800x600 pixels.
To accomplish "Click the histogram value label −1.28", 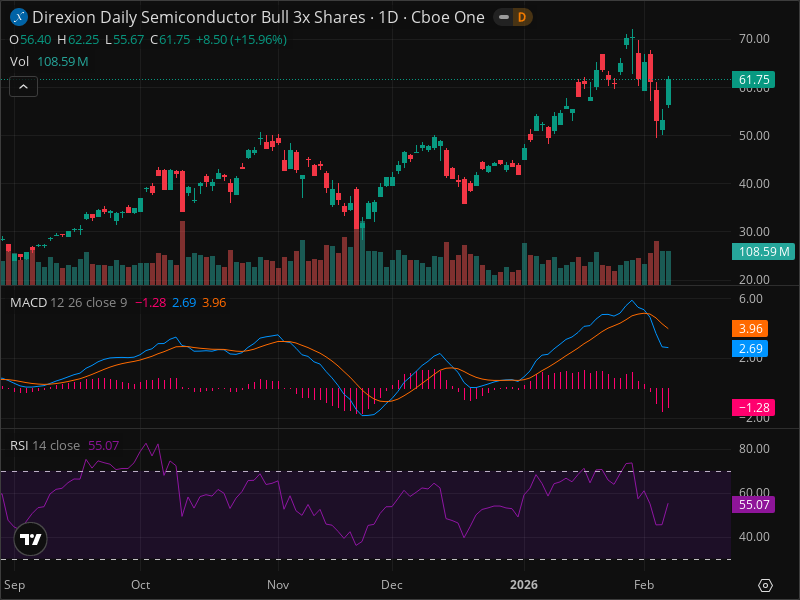I will tap(754, 408).
